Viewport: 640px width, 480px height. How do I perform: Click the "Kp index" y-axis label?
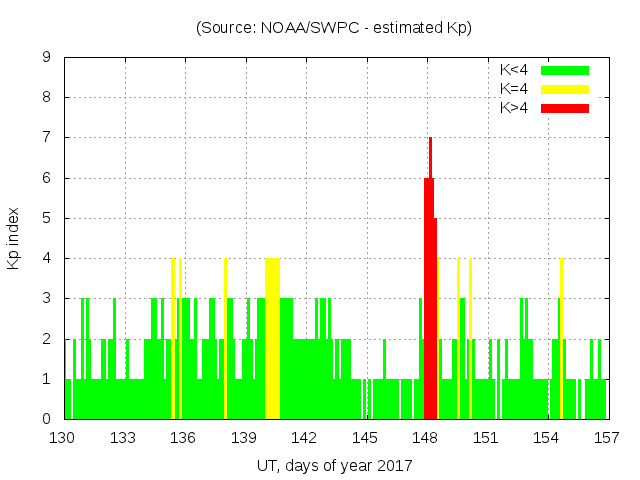tap(14, 239)
